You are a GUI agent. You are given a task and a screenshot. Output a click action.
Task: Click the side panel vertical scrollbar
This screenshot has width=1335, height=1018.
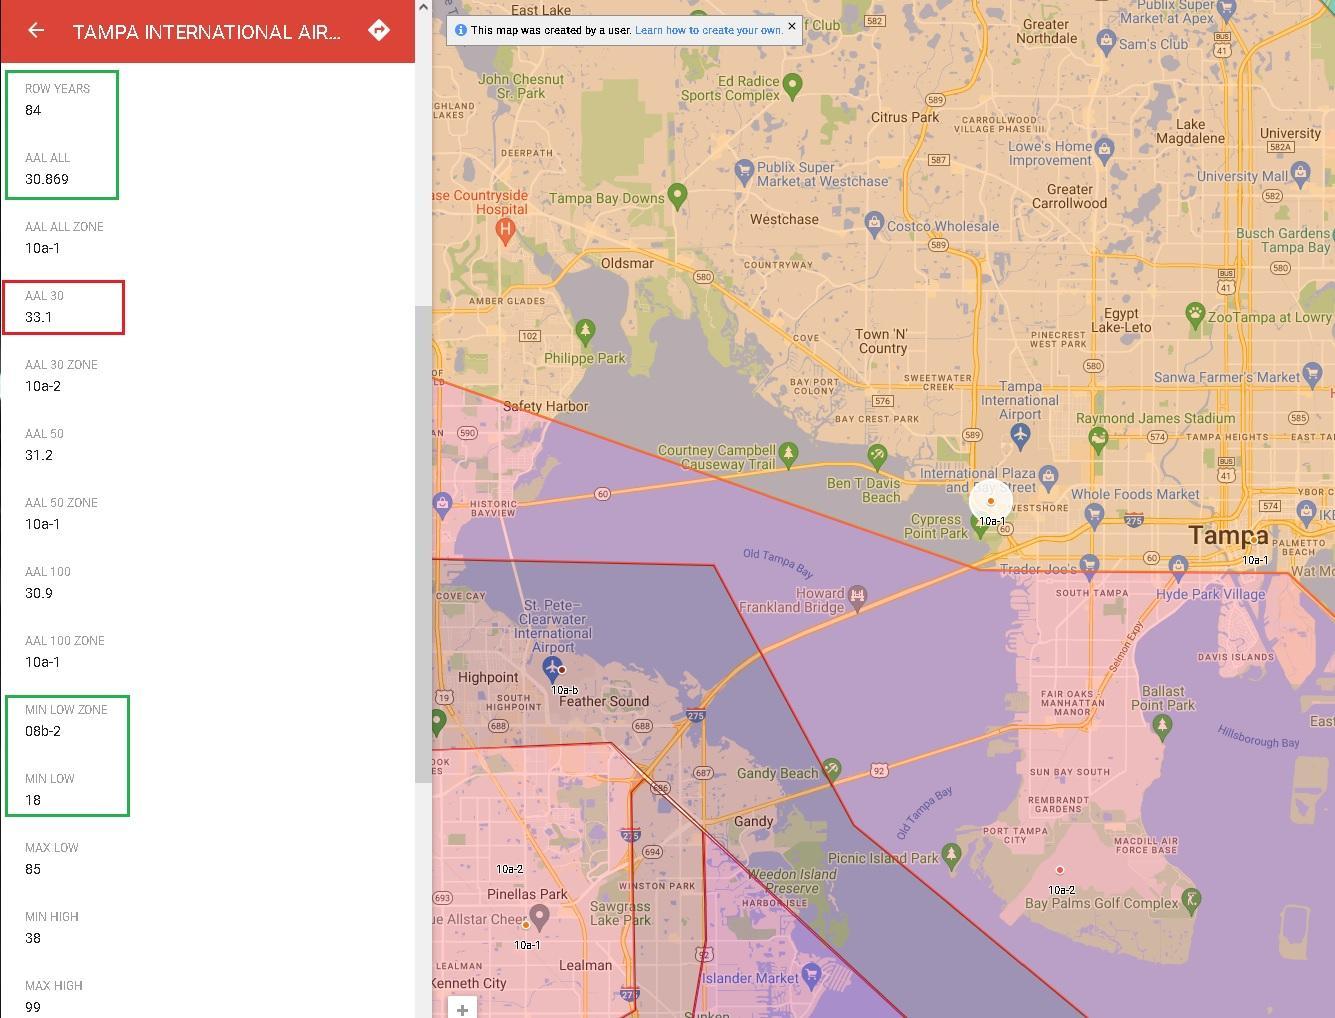click(423, 545)
